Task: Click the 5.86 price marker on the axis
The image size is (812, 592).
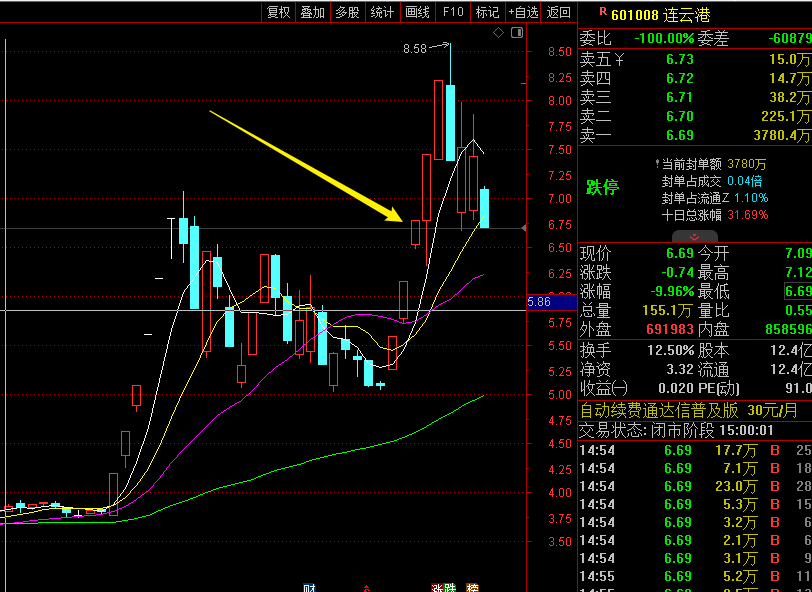Action: 539,301
